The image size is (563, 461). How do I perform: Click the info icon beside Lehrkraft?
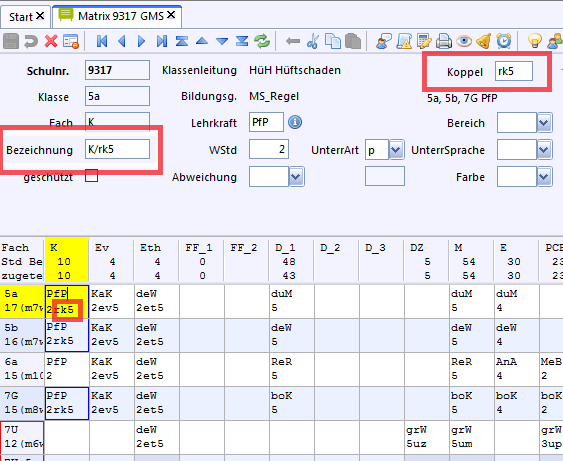click(295, 122)
